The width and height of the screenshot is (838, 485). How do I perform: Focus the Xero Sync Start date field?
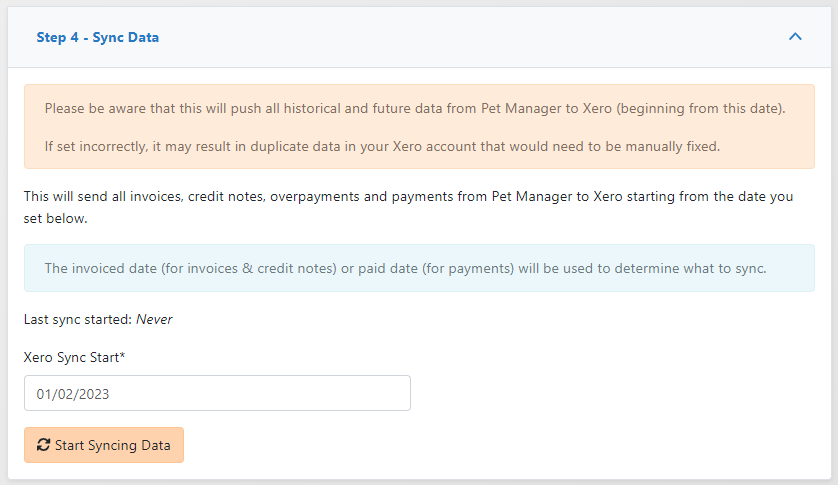[x=217, y=393]
